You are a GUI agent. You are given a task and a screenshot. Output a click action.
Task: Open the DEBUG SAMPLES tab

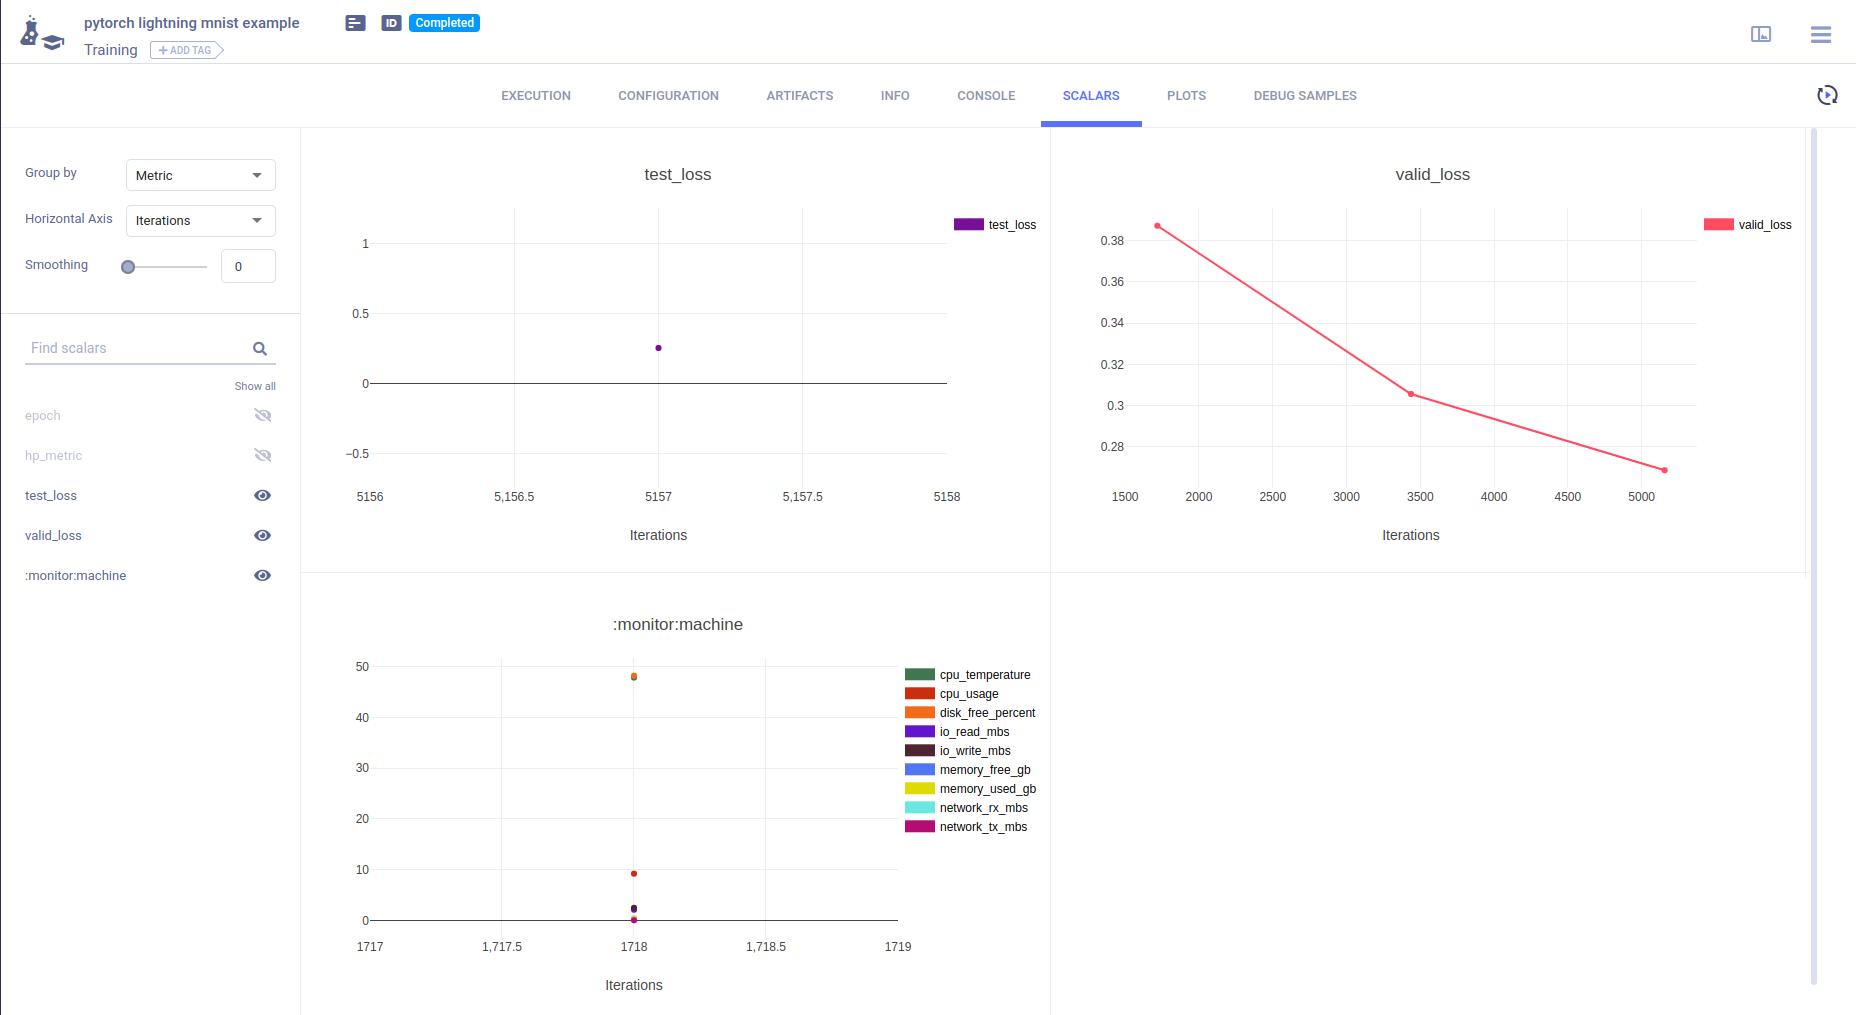[x=1305, y=96]
